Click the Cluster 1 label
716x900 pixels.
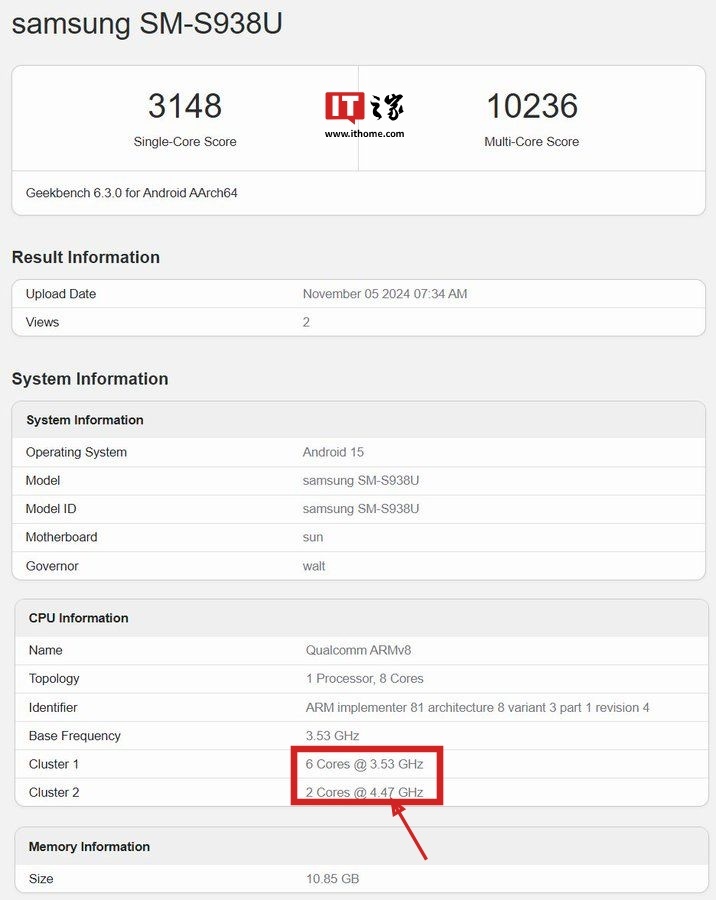(x=54, y=764)
